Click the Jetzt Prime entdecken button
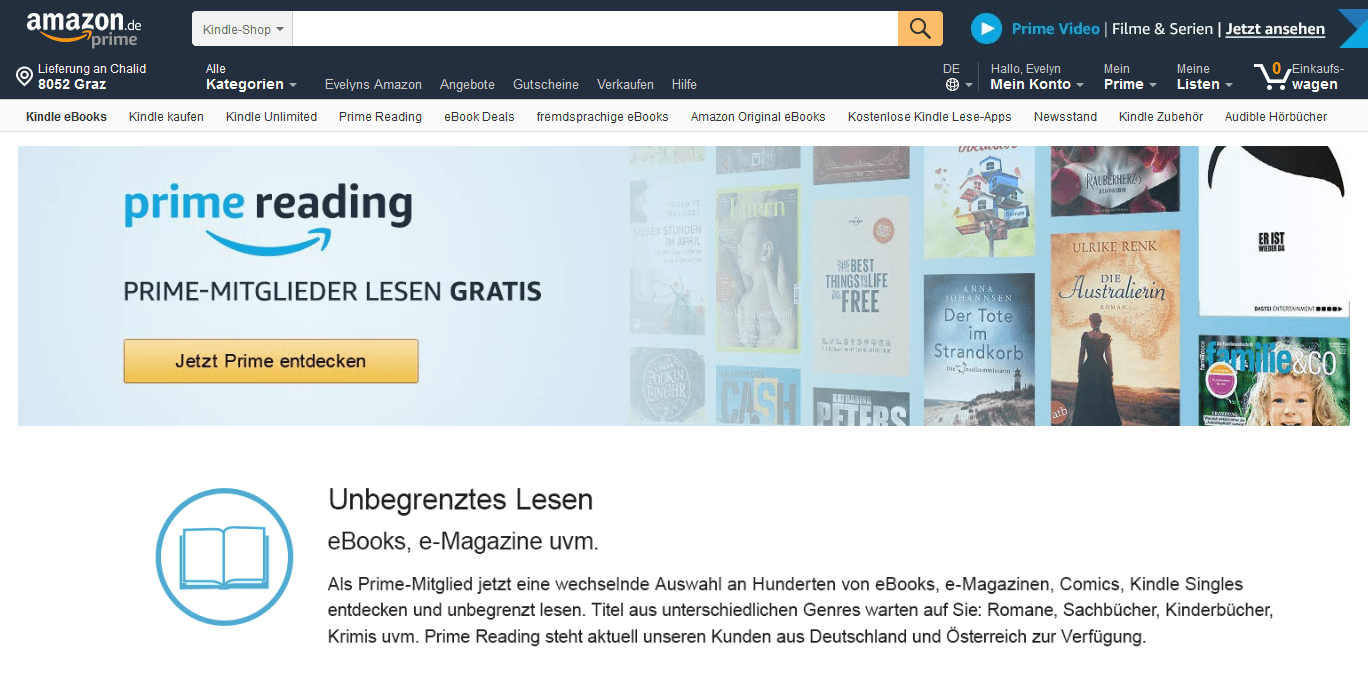Screen dimensions: 1368x680 point(271,361)
